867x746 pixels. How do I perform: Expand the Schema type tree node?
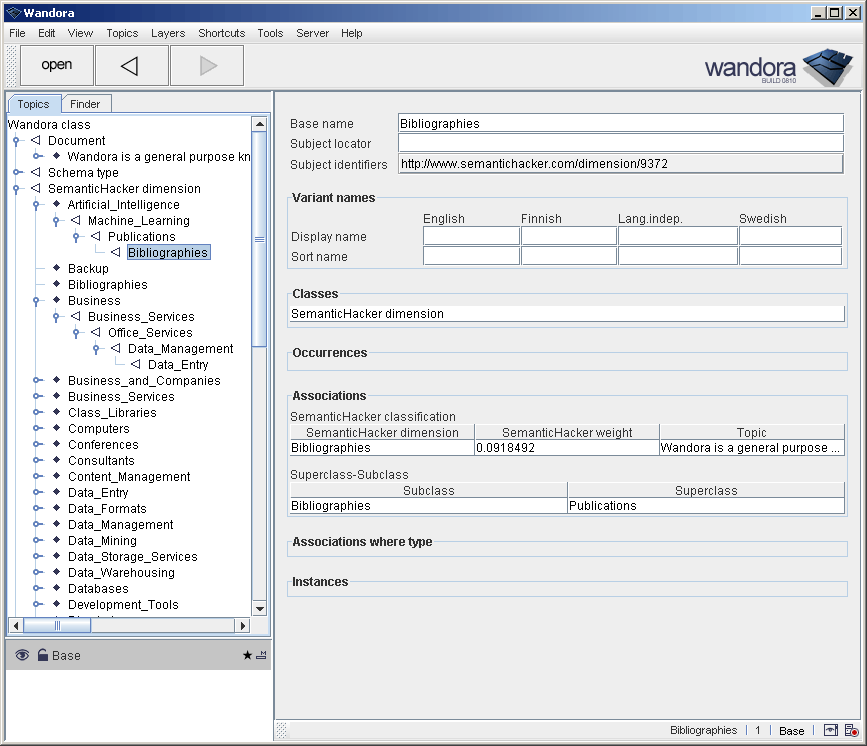click(17, 173)
